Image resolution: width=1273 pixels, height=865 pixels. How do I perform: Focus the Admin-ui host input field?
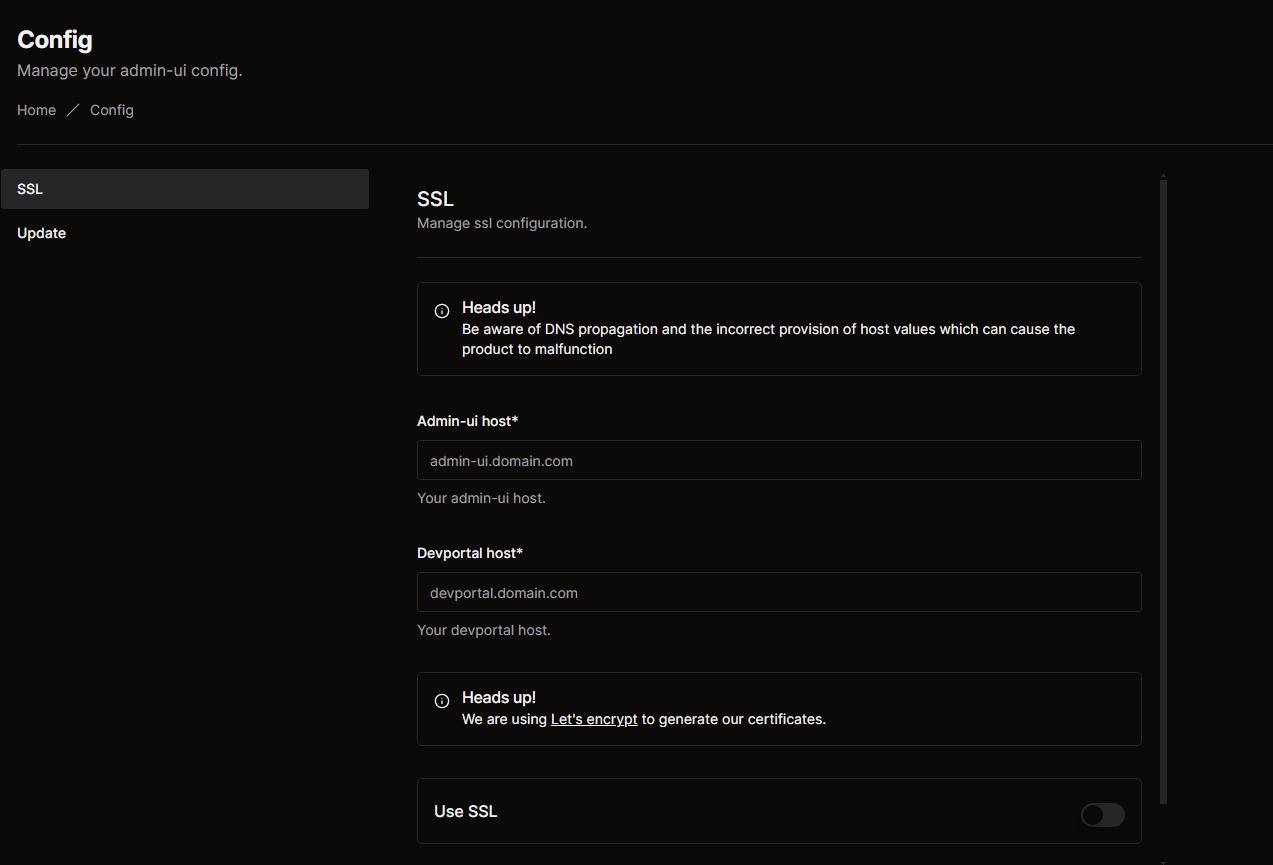pyautogui.click(x=778, y=460)
